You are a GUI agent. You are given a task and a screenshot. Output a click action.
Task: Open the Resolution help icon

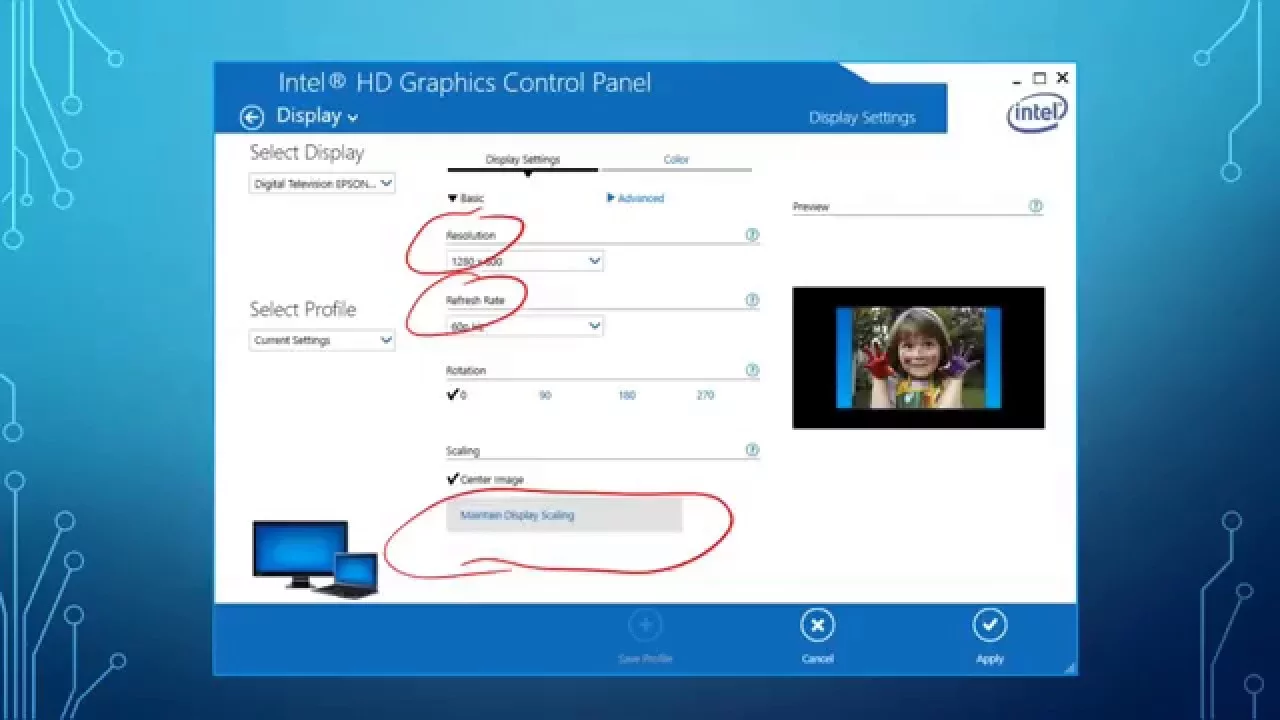(x=752, y=235)
